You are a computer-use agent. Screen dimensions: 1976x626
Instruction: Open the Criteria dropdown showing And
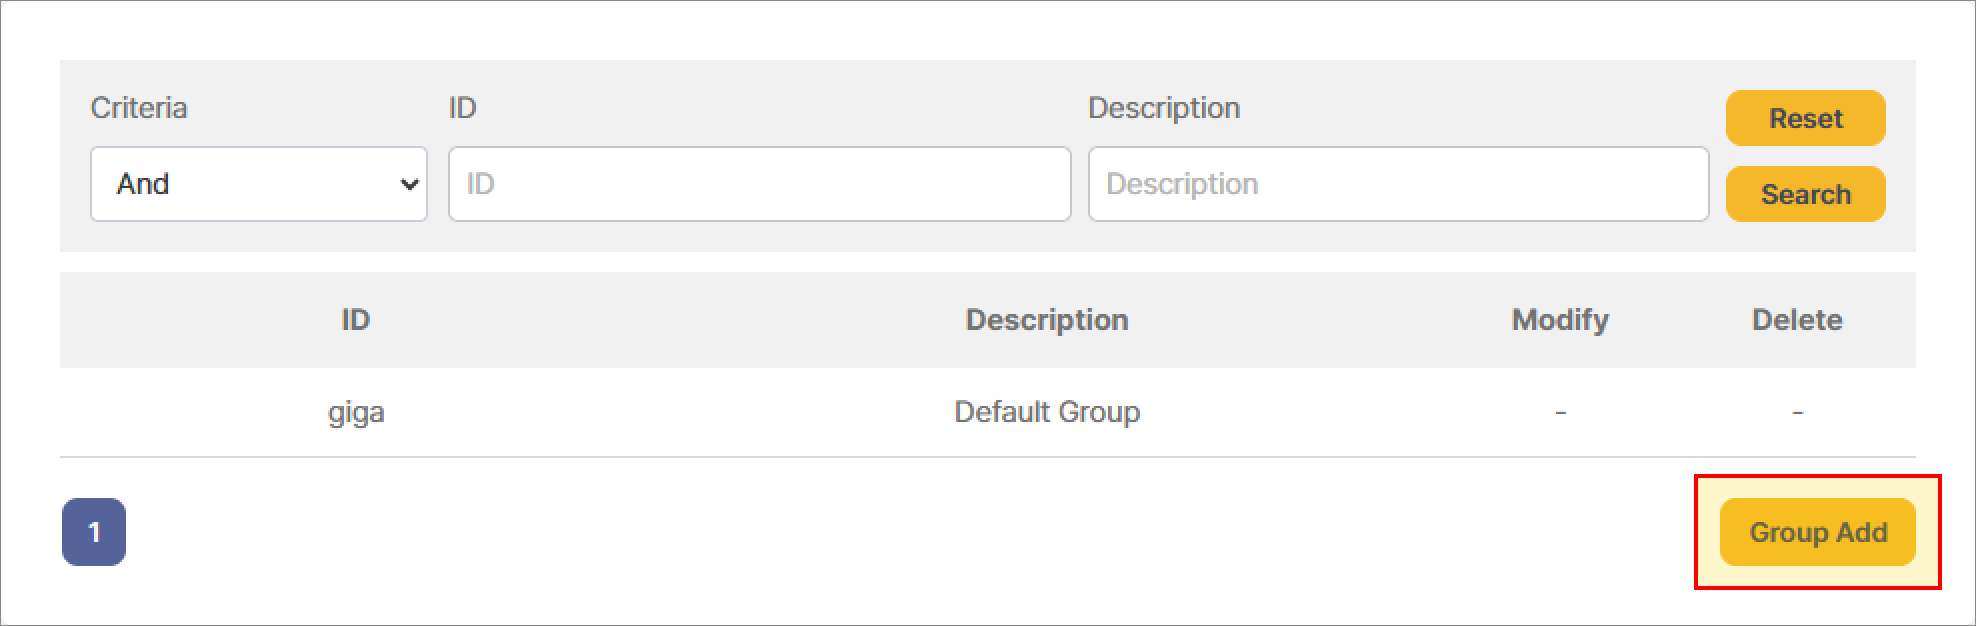[258, 184]
